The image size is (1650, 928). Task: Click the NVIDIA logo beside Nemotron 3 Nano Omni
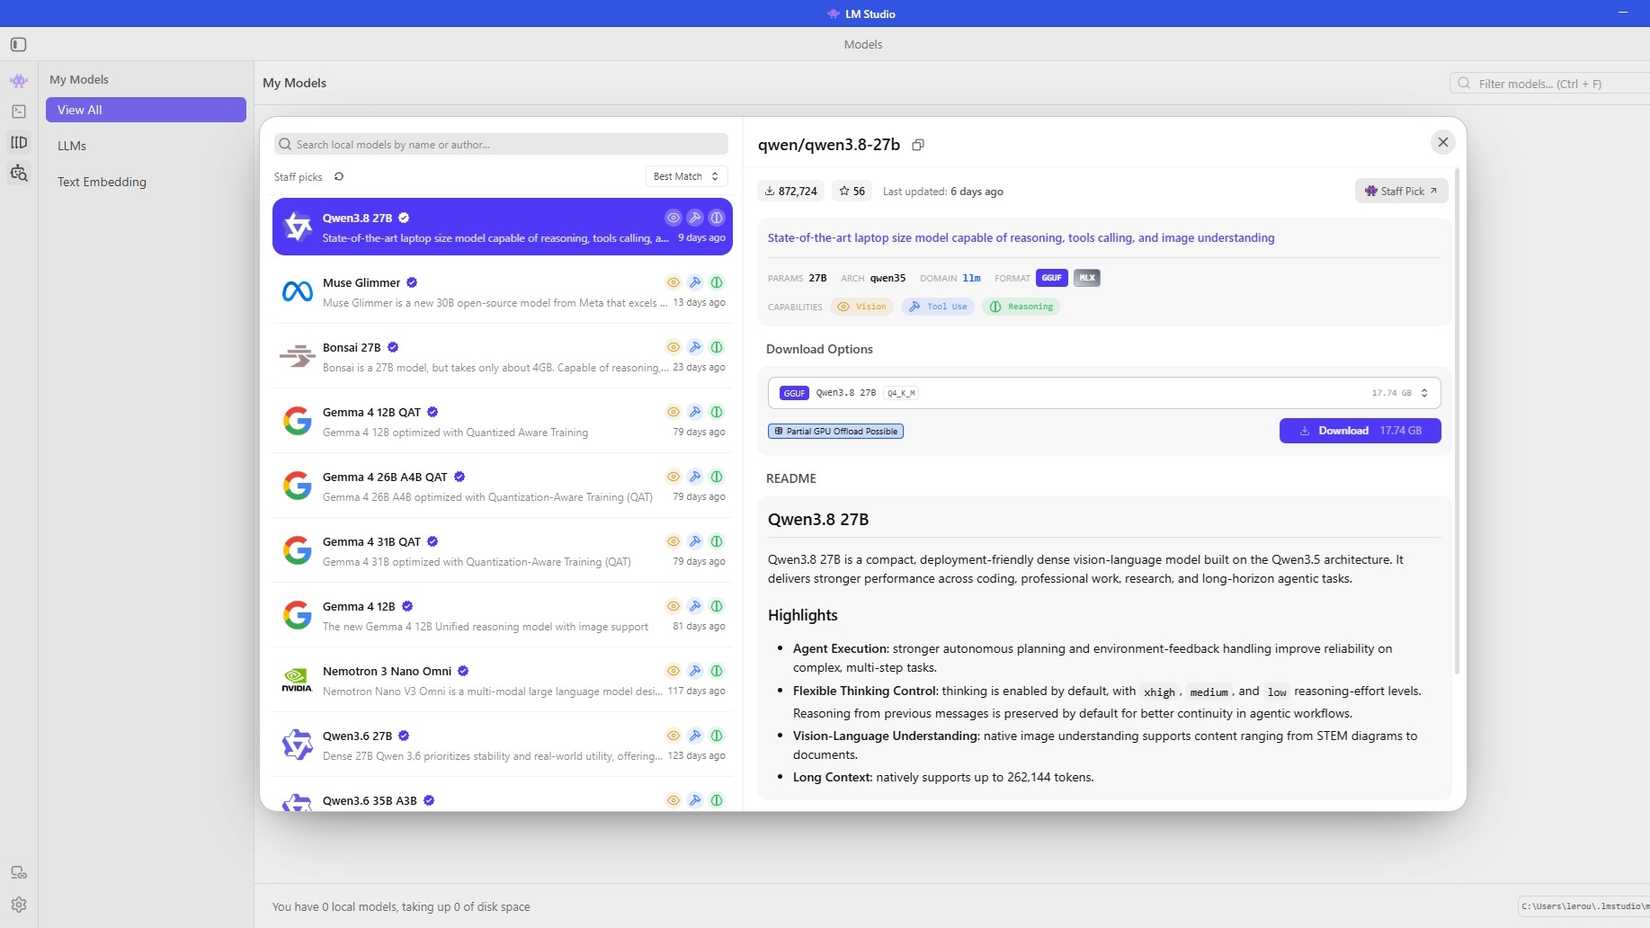point(297,680)
